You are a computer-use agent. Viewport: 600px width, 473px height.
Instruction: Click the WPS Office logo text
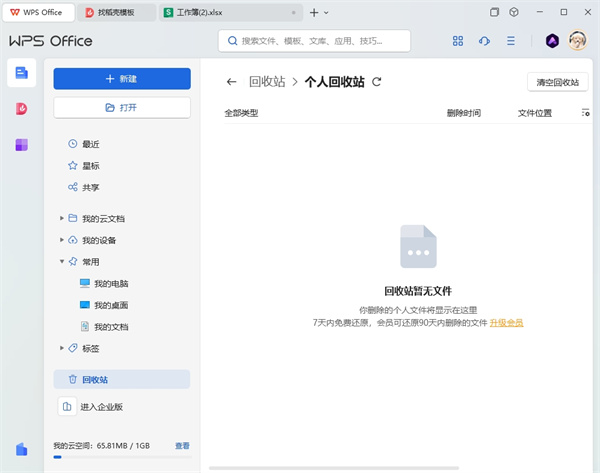pyautogui.click(x=51, y=41)
